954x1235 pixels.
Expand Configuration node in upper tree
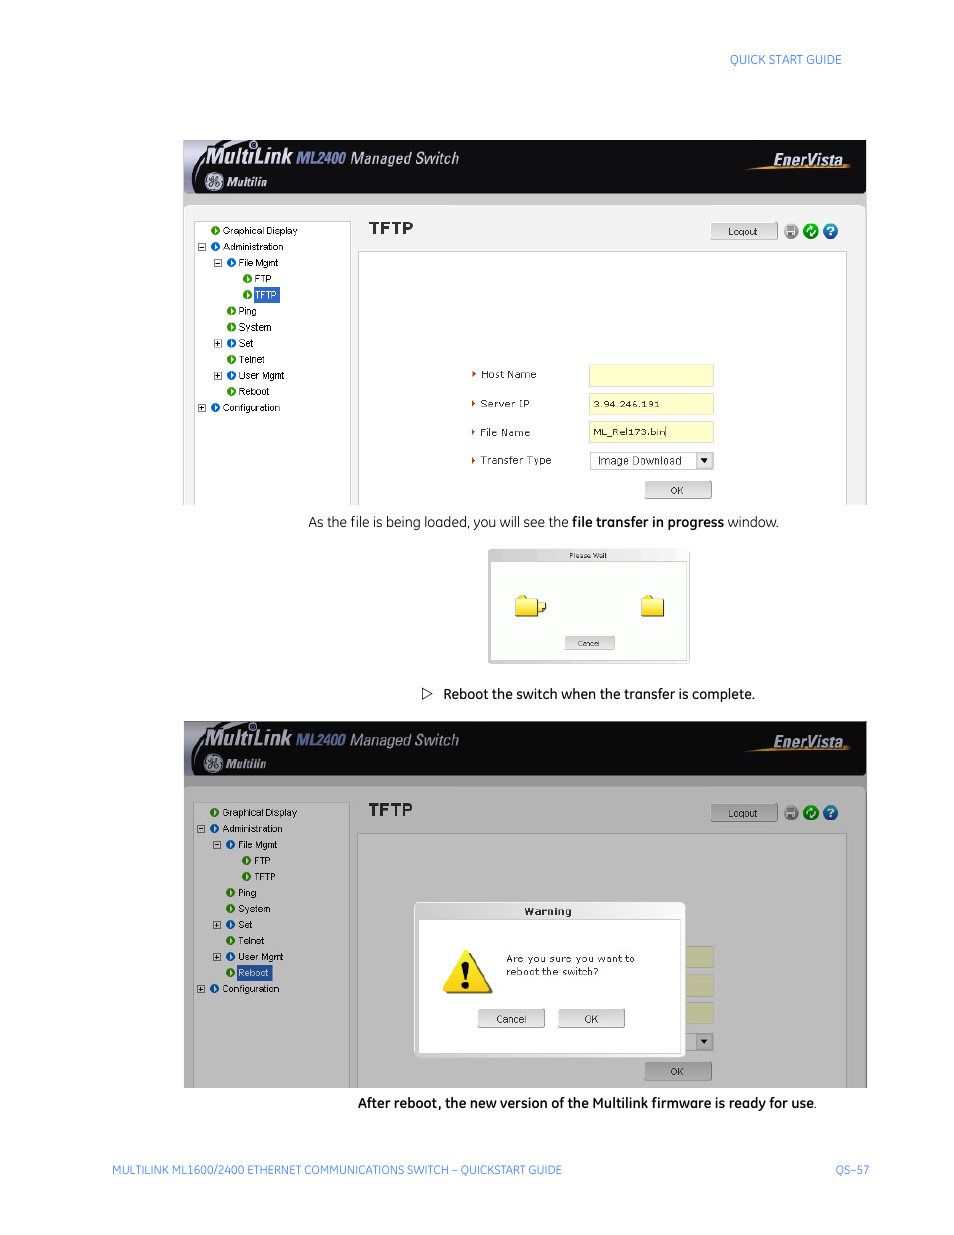pos(202,408)
